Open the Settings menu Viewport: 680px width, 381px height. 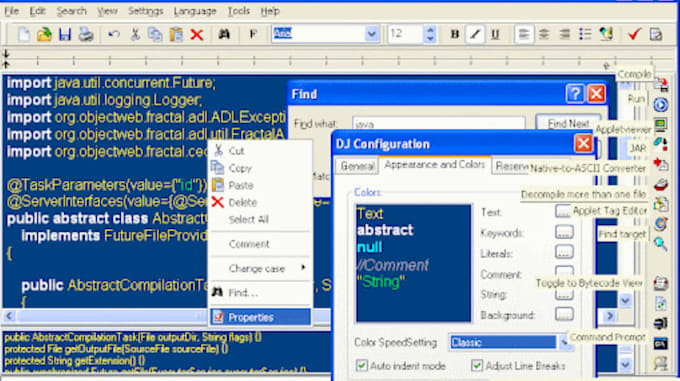tap(145, 11)
